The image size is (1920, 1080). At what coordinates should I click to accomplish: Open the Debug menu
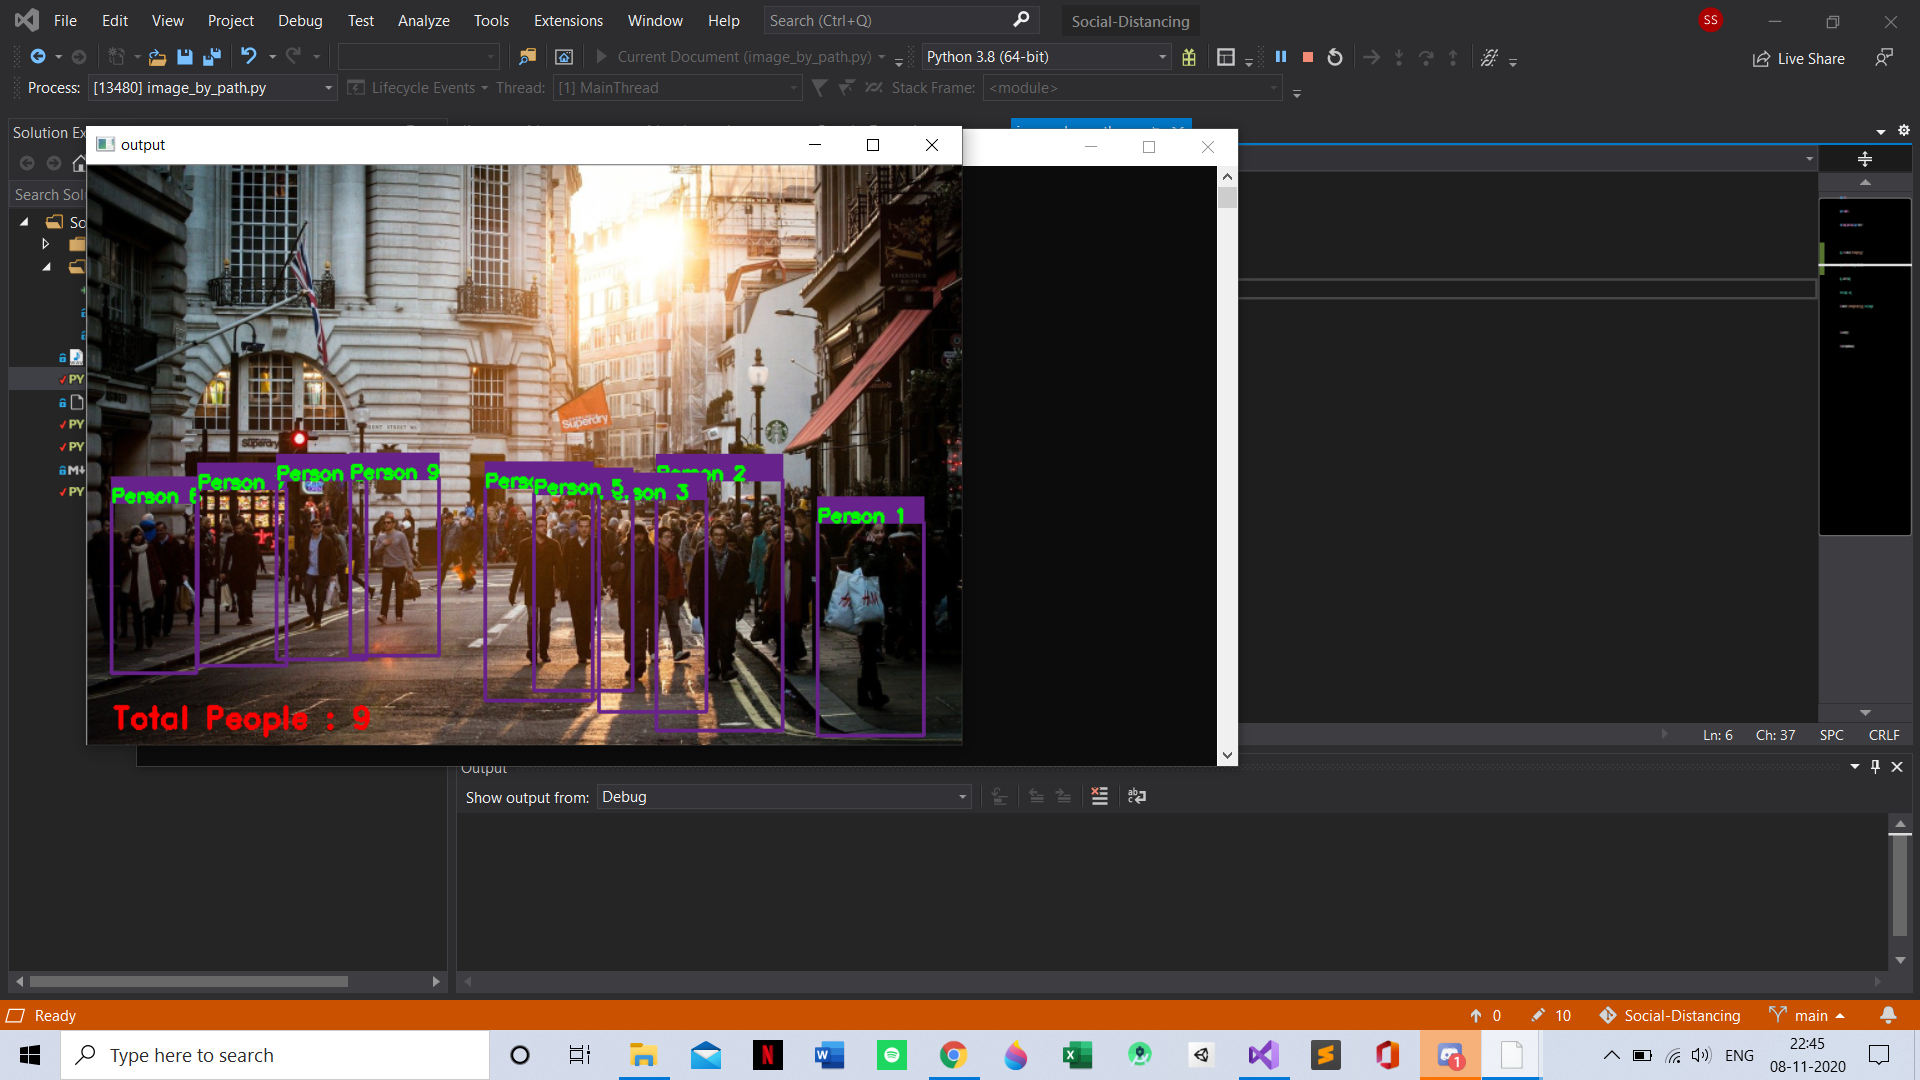click(x=300, y=20)
